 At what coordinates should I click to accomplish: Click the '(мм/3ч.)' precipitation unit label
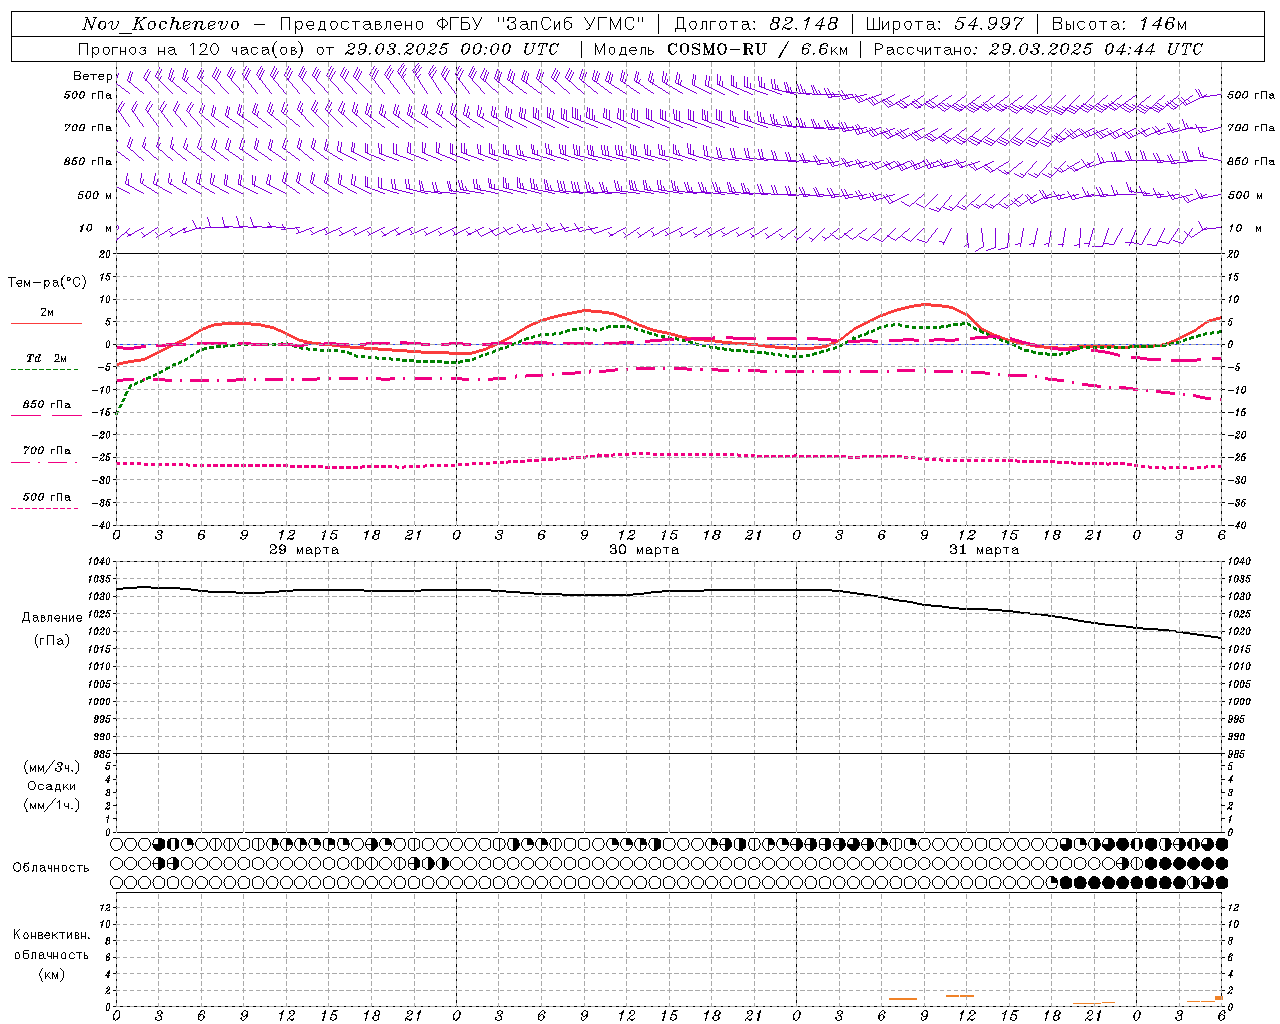tap(51, 767)
